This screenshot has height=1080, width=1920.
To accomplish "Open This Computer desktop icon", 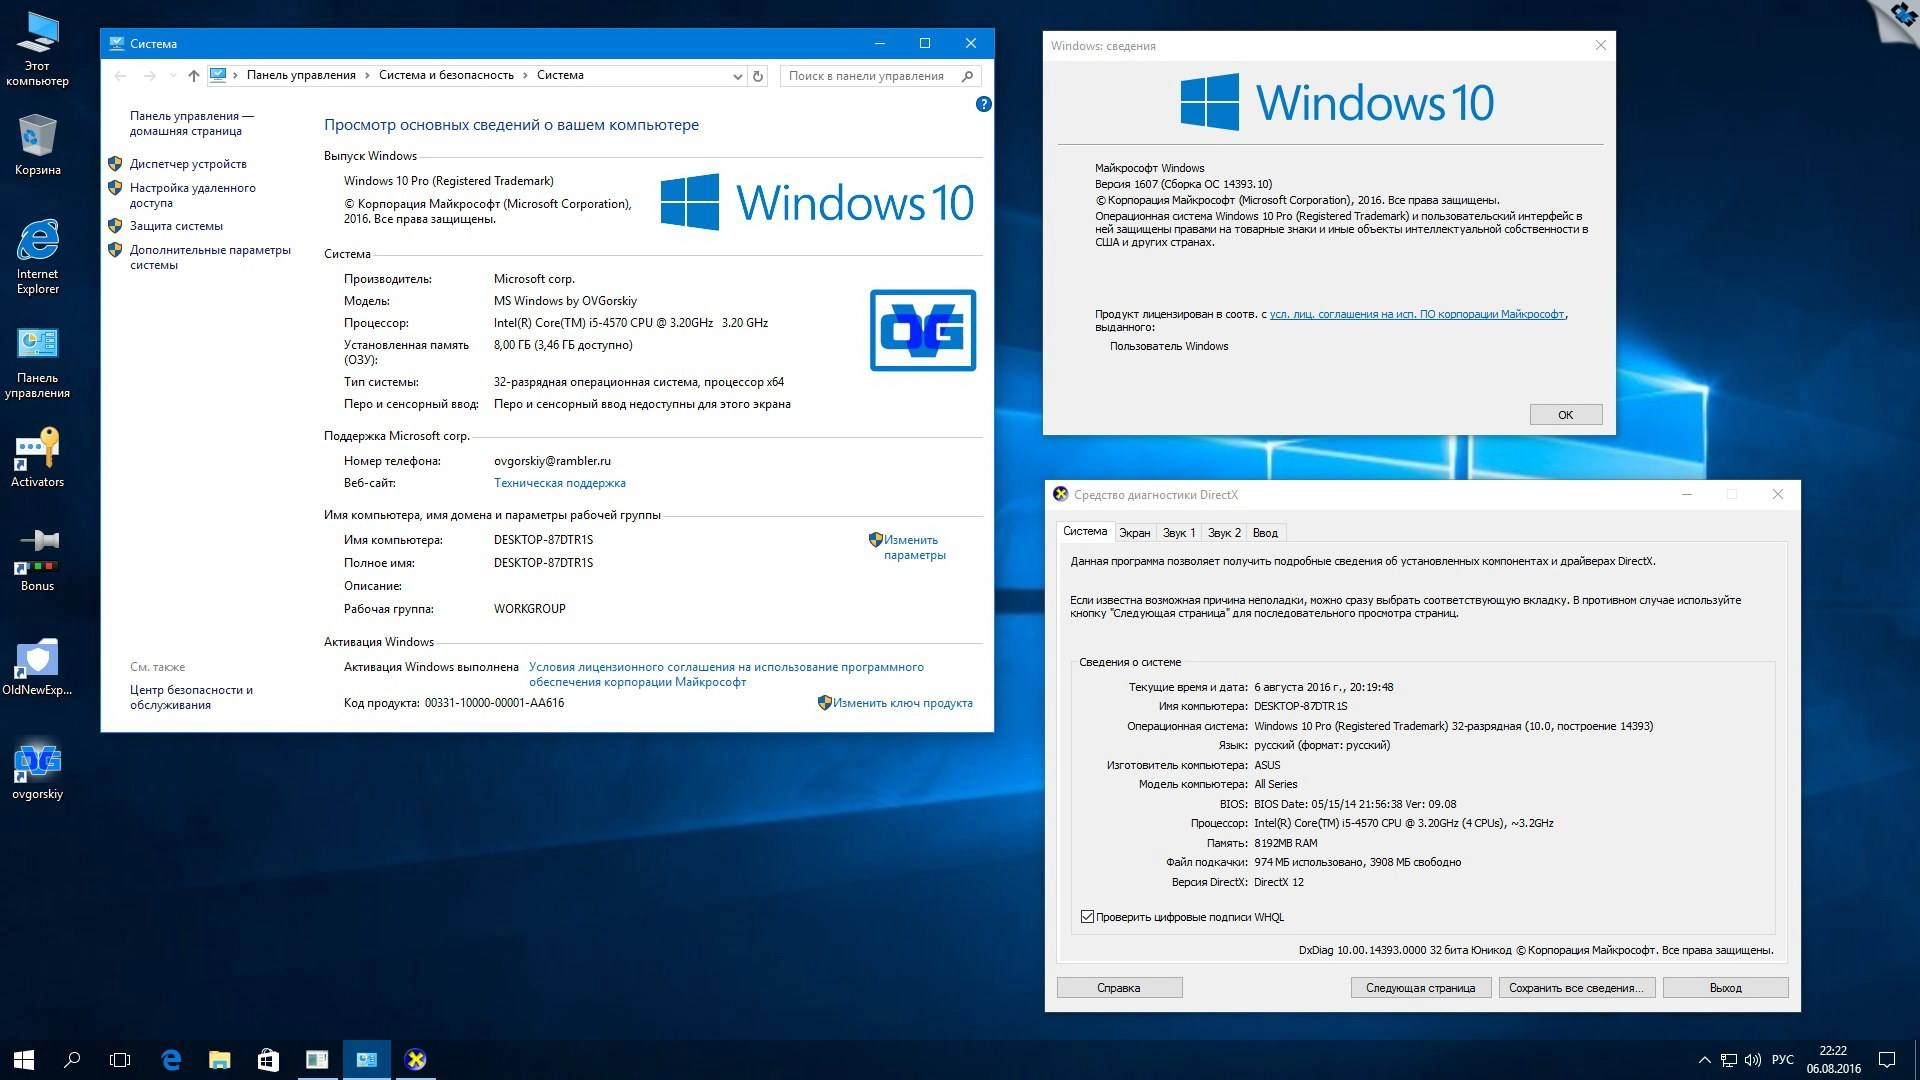I will 37,49.
